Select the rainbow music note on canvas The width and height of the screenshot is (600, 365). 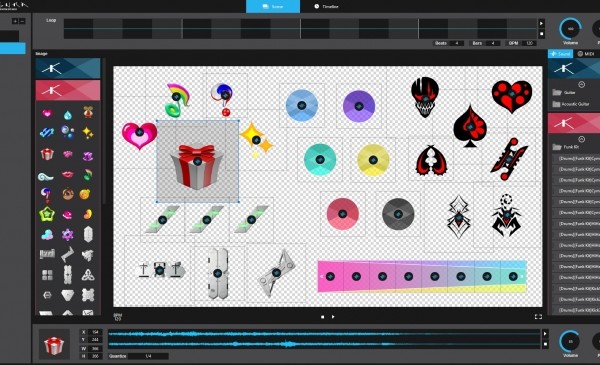pyautogui.click(x=177, y=100)
